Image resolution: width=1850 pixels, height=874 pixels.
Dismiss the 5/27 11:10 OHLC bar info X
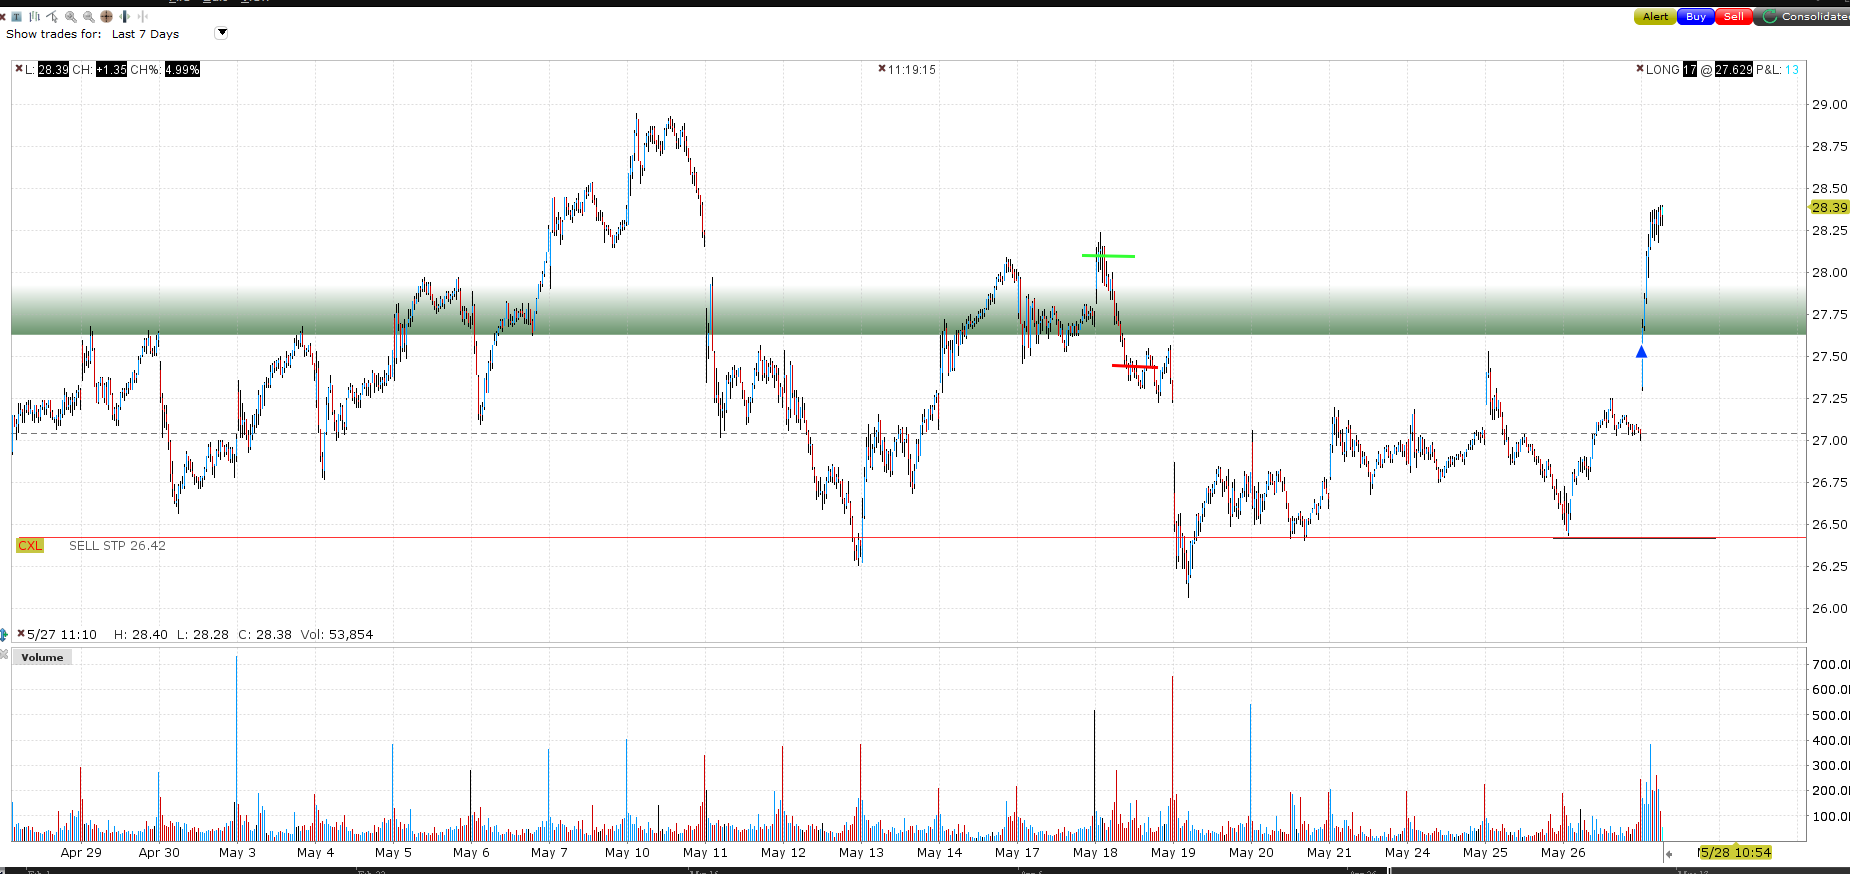click(20, 634)
